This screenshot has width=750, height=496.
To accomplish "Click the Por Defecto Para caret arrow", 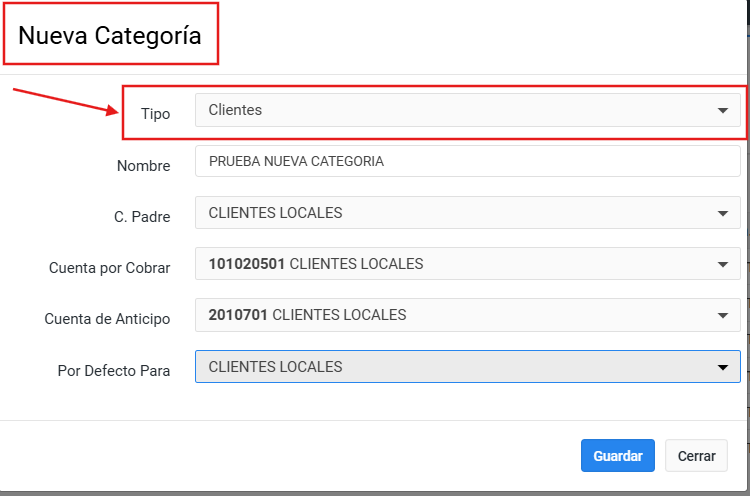I will pos(723,367).
